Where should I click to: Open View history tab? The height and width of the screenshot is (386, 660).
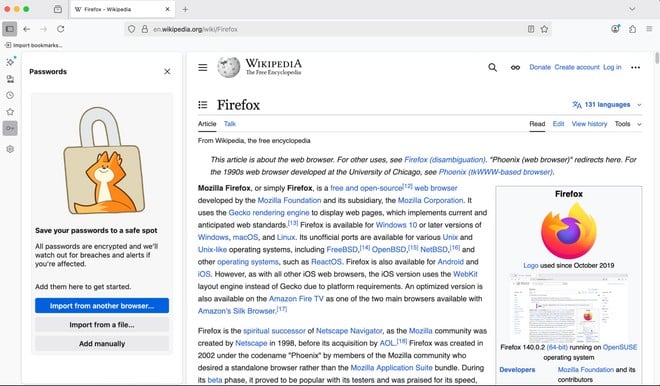click(x=589, y=124)
